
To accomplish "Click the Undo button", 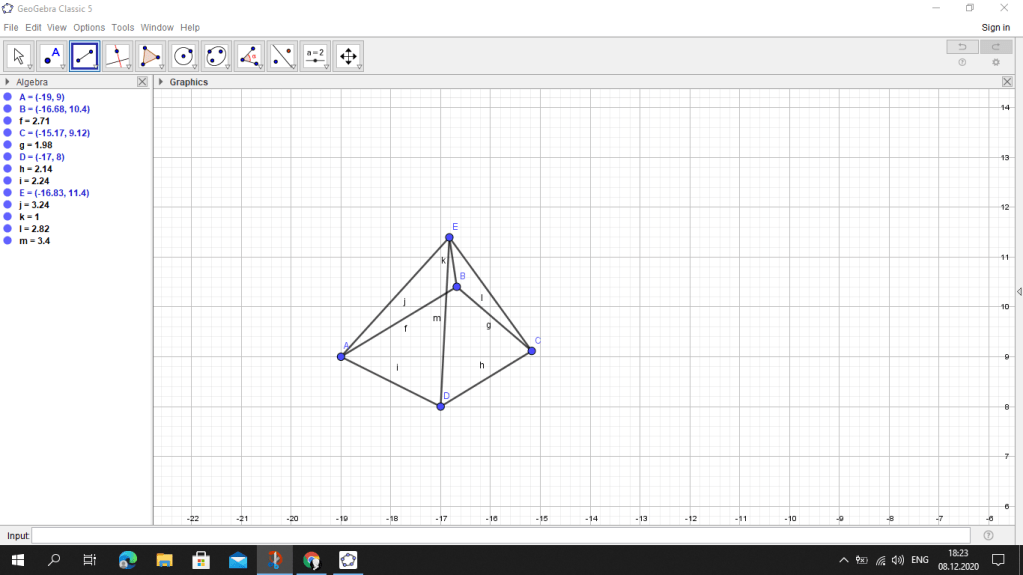I will pyautogui.click(x=962, y=47).
